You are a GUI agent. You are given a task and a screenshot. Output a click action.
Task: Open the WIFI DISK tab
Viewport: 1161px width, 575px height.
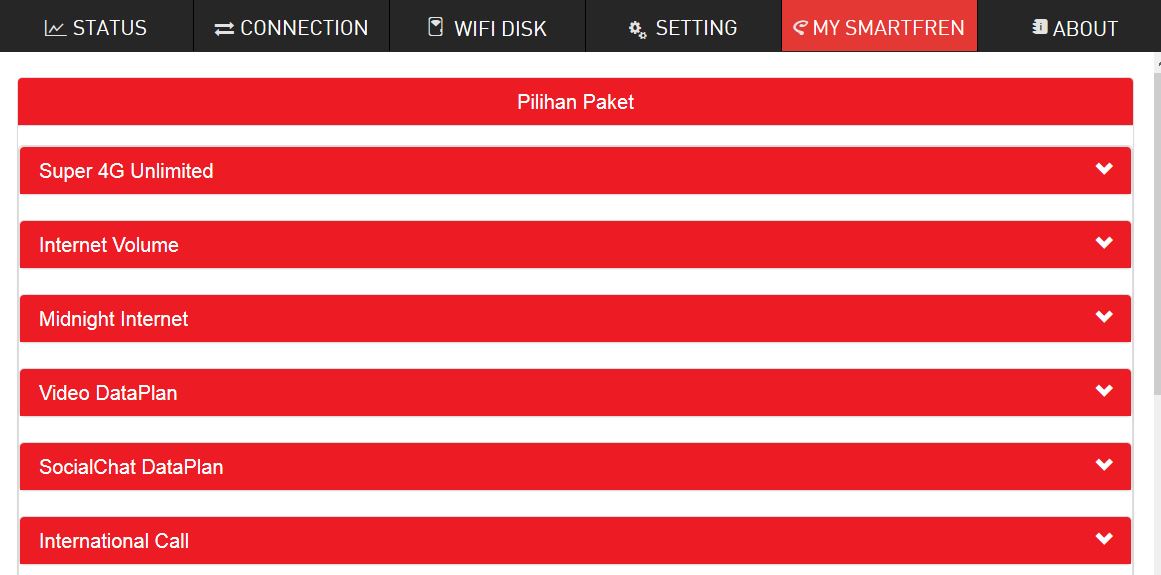coord(500,28)
